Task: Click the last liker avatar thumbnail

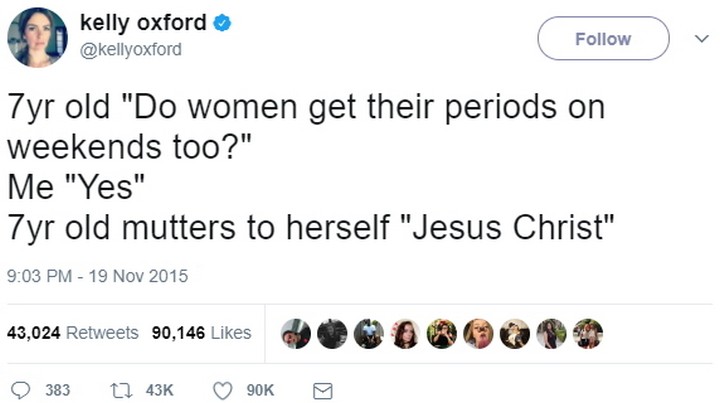Action: point(588,333)
